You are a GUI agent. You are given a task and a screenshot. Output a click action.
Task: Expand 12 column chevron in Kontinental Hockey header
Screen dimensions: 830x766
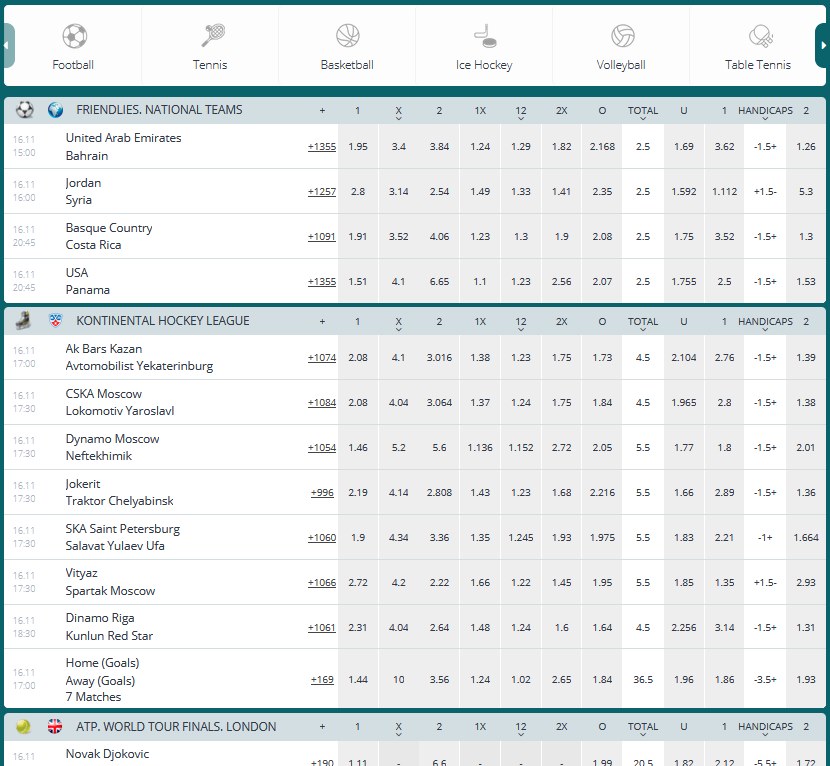pyautogui.click(x=521, y=329)
